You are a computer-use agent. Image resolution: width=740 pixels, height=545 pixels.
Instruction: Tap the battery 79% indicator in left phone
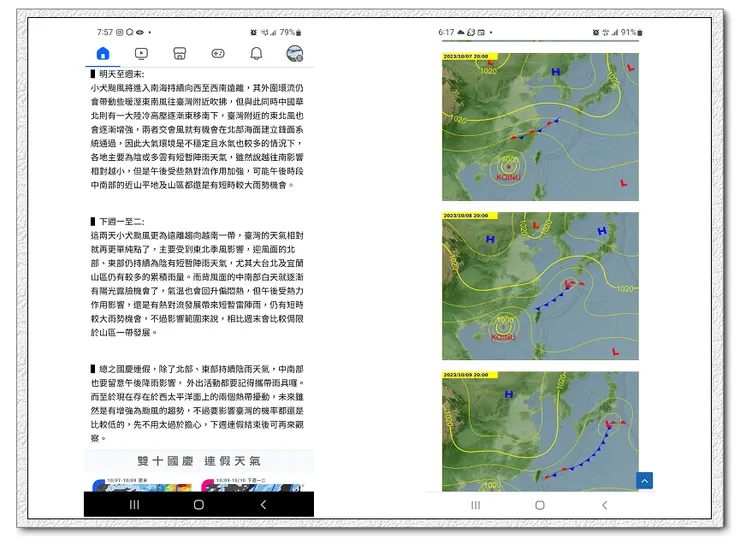tap(290, 32)
